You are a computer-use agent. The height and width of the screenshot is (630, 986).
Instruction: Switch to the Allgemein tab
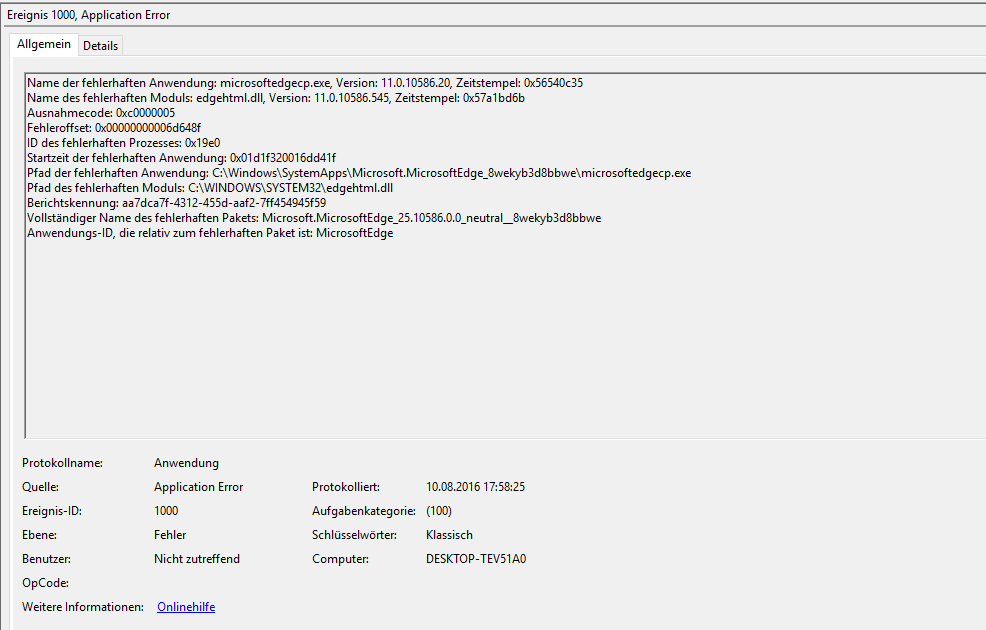(44, 45)
